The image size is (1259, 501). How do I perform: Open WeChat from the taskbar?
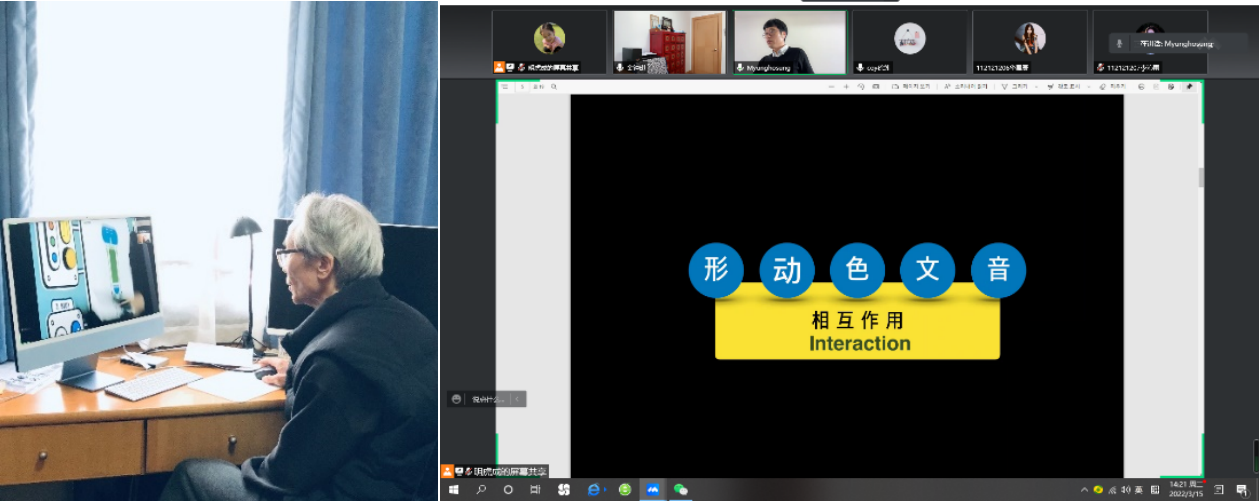(681, 490)
